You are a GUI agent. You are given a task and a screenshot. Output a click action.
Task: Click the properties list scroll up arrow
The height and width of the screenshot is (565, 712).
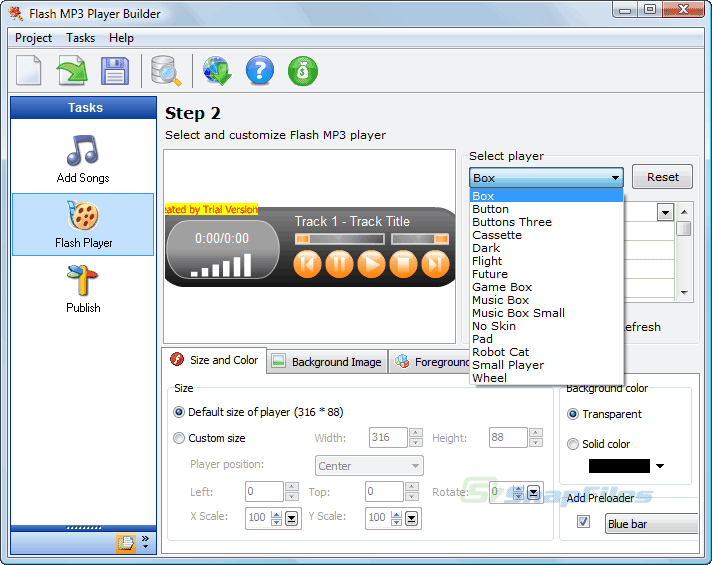click(684, 212)
